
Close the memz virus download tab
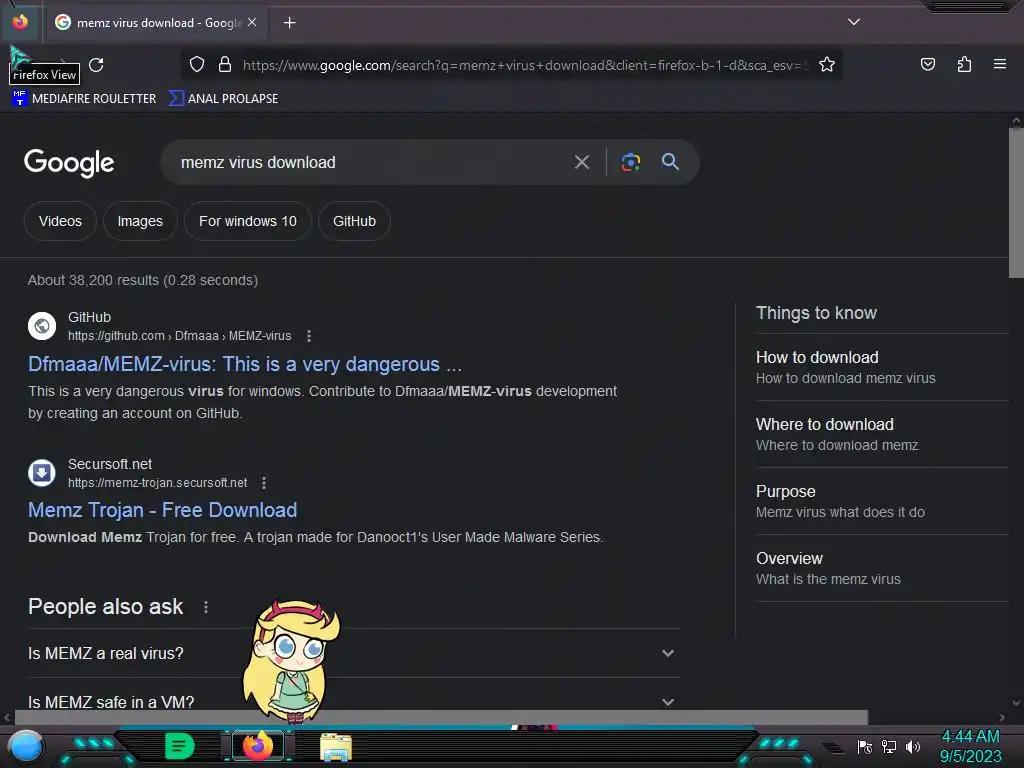point(252,22)
